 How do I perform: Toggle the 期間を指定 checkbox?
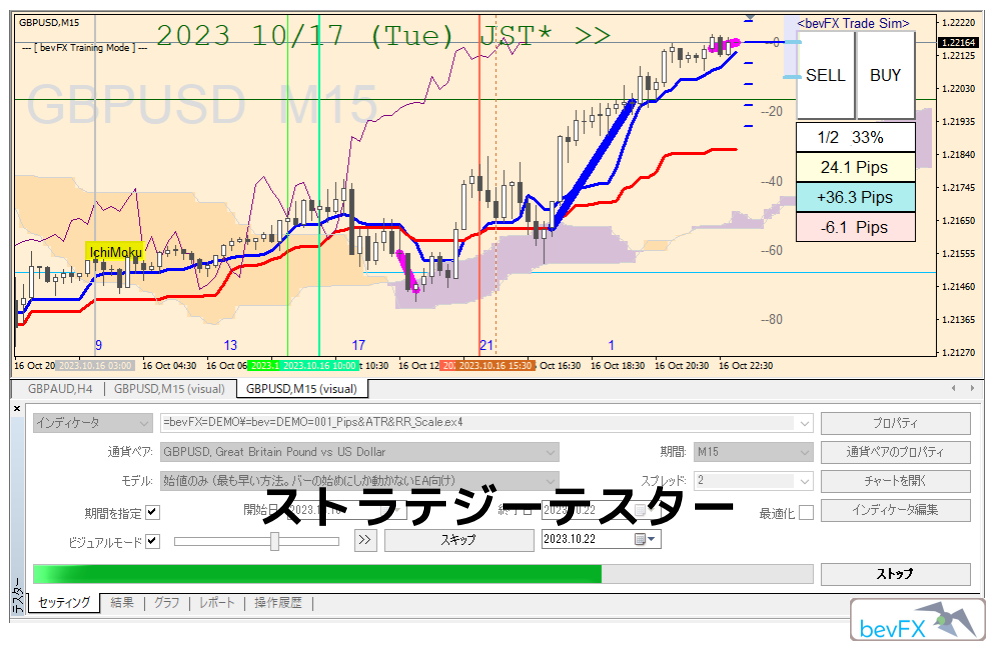tap(152, 513)
